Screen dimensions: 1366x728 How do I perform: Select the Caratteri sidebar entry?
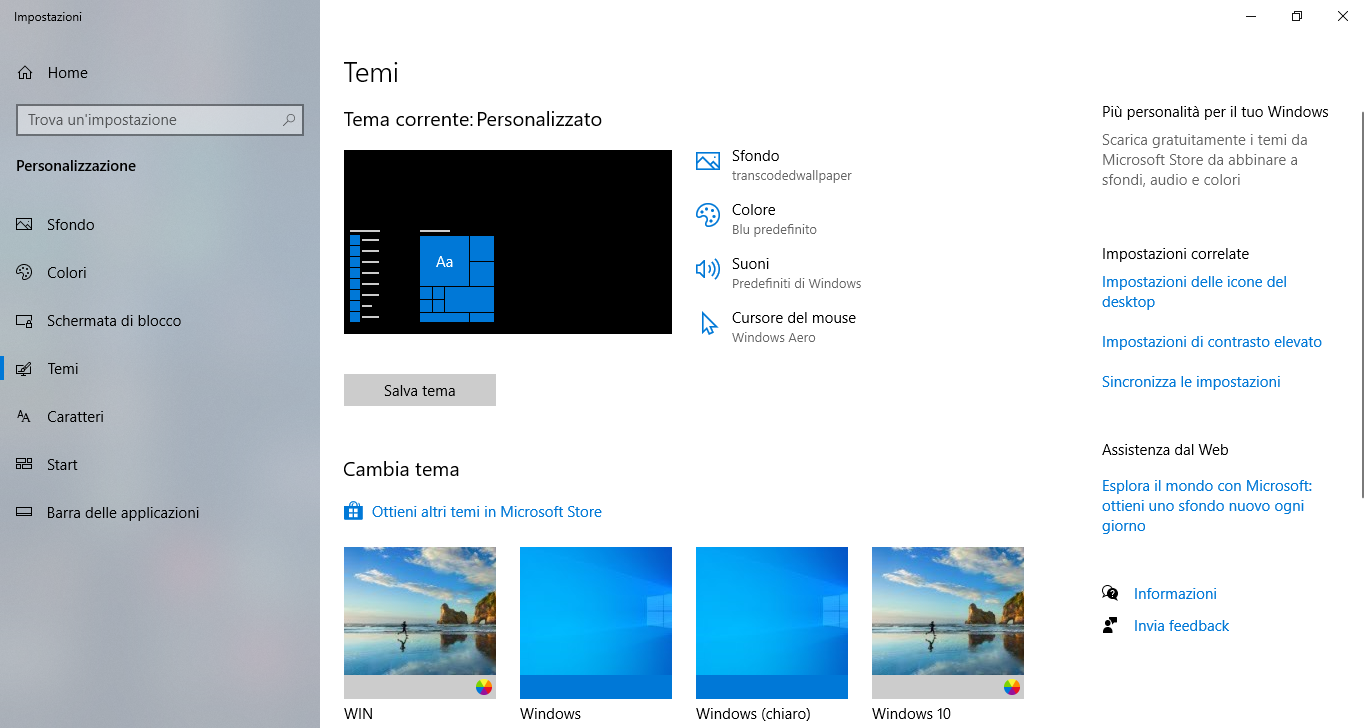coord(160,417)
